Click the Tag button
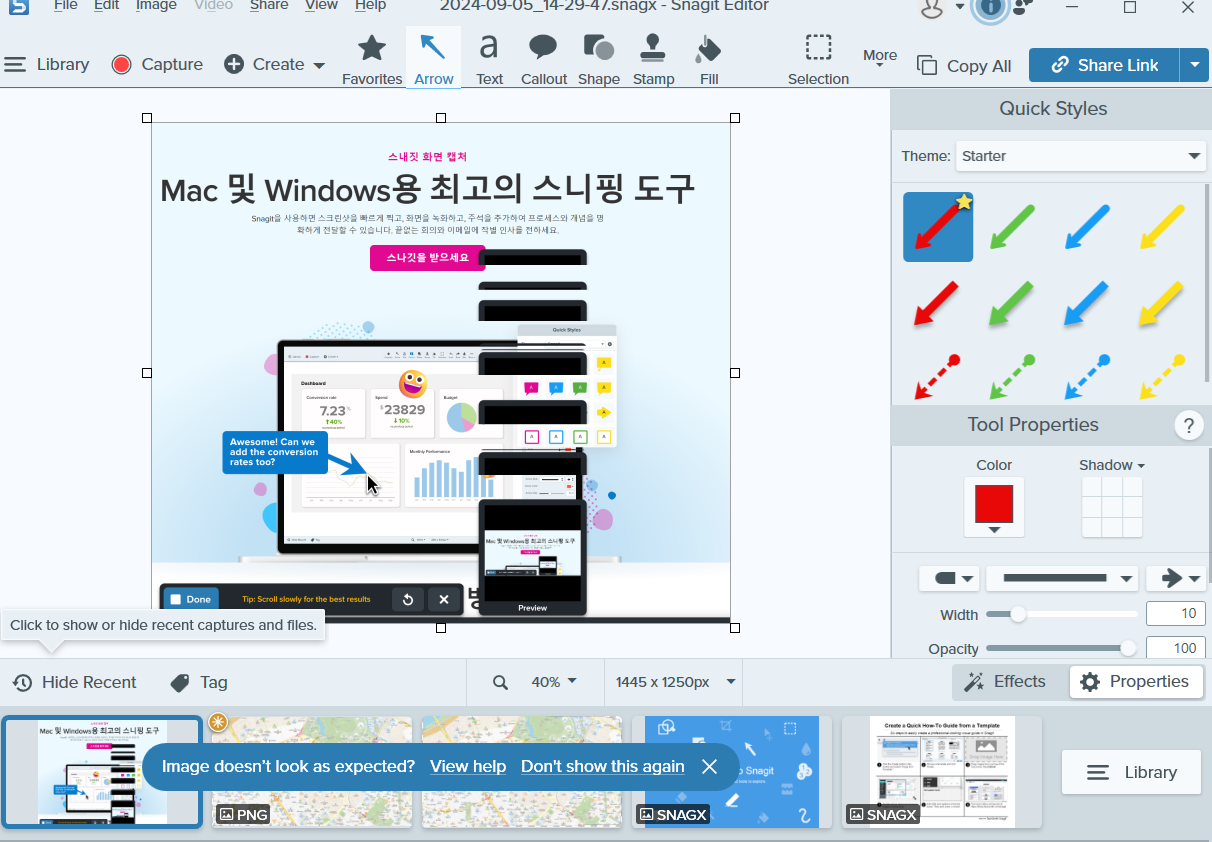Viewport: 1212px width, 842px height. coord(199,682)
